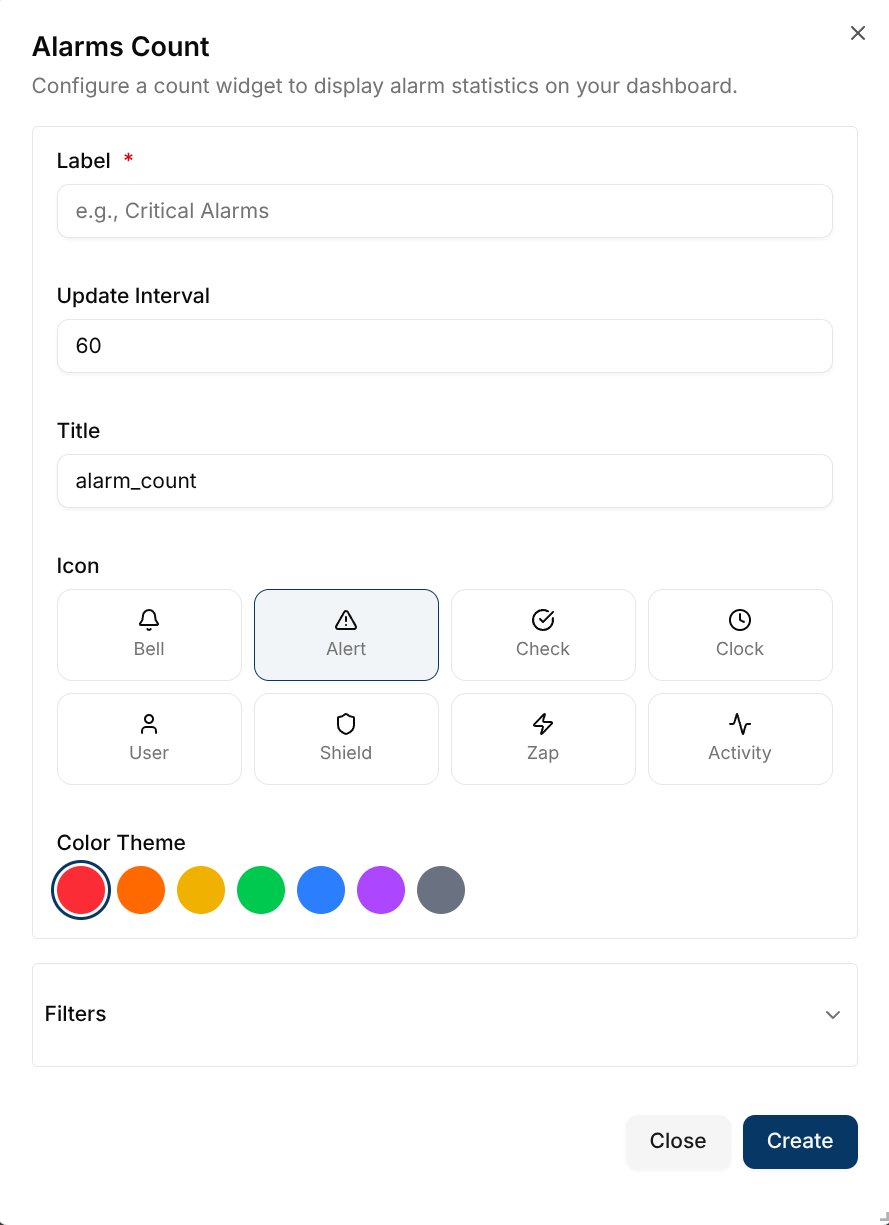Pick the Check icon option
This screenshot has height=1225, width=889.
point(543,635)
